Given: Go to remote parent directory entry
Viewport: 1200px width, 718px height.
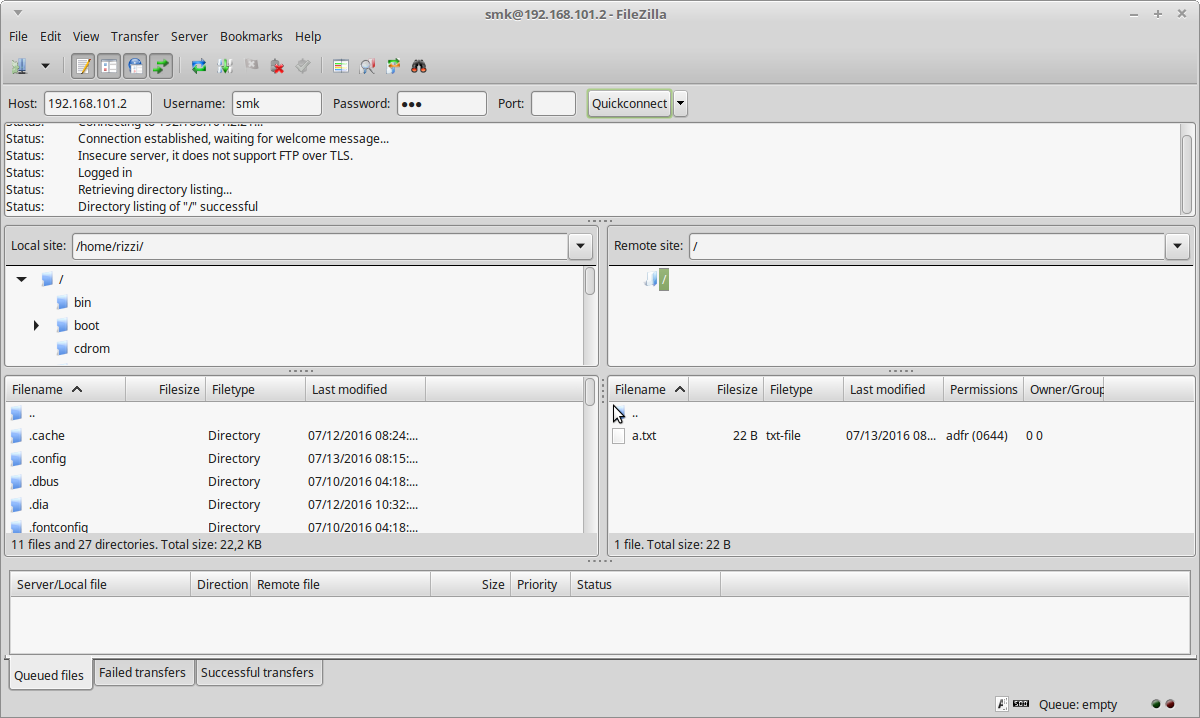Looking at the screenshot, I should point(634,413).
